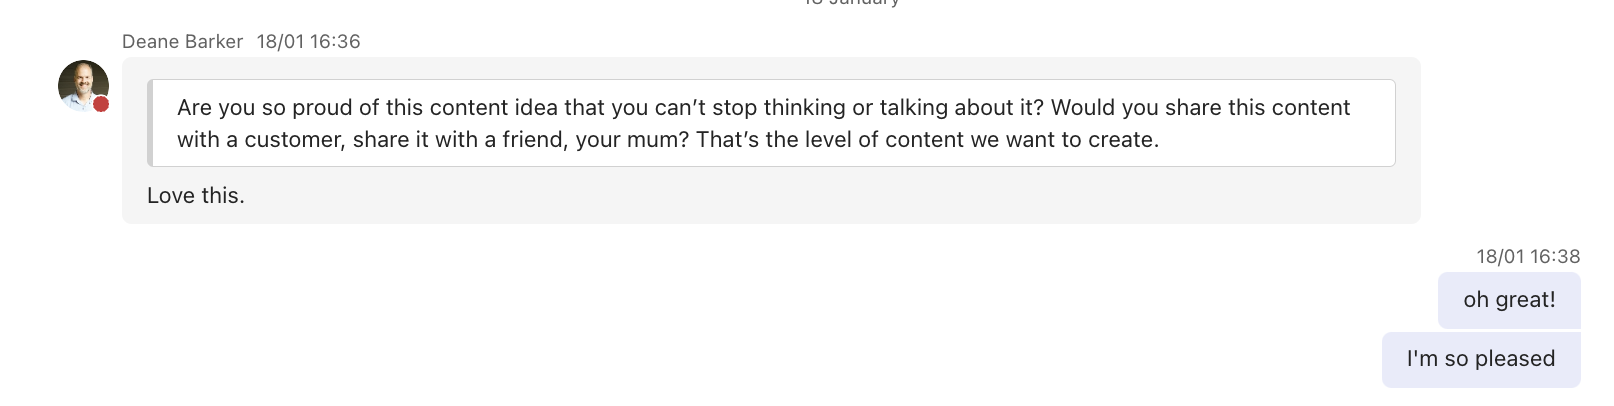Click the partially visible date divider at top
Screen dimensions: 1614x406
[852, 3]
